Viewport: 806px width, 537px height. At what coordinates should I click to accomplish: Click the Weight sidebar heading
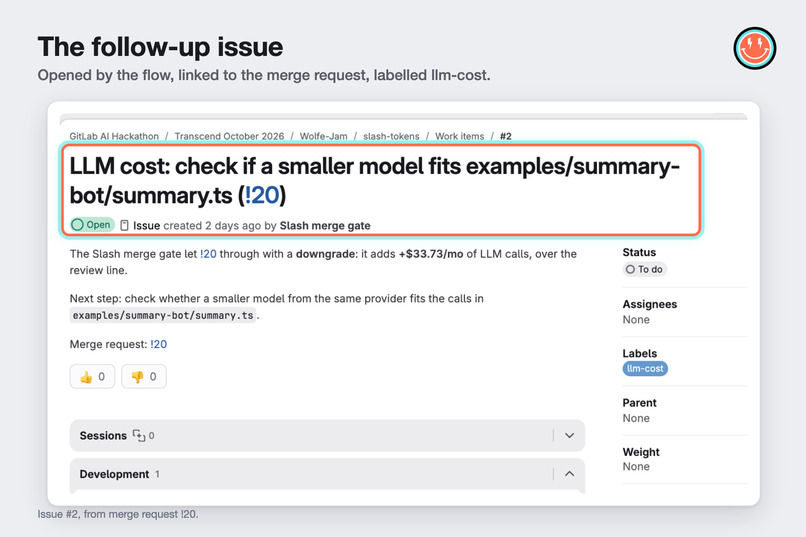[x=641, y=452]
